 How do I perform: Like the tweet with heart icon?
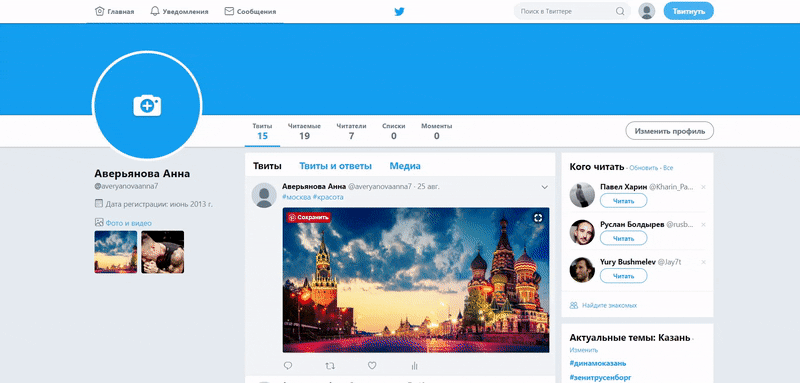pos(372,366)
